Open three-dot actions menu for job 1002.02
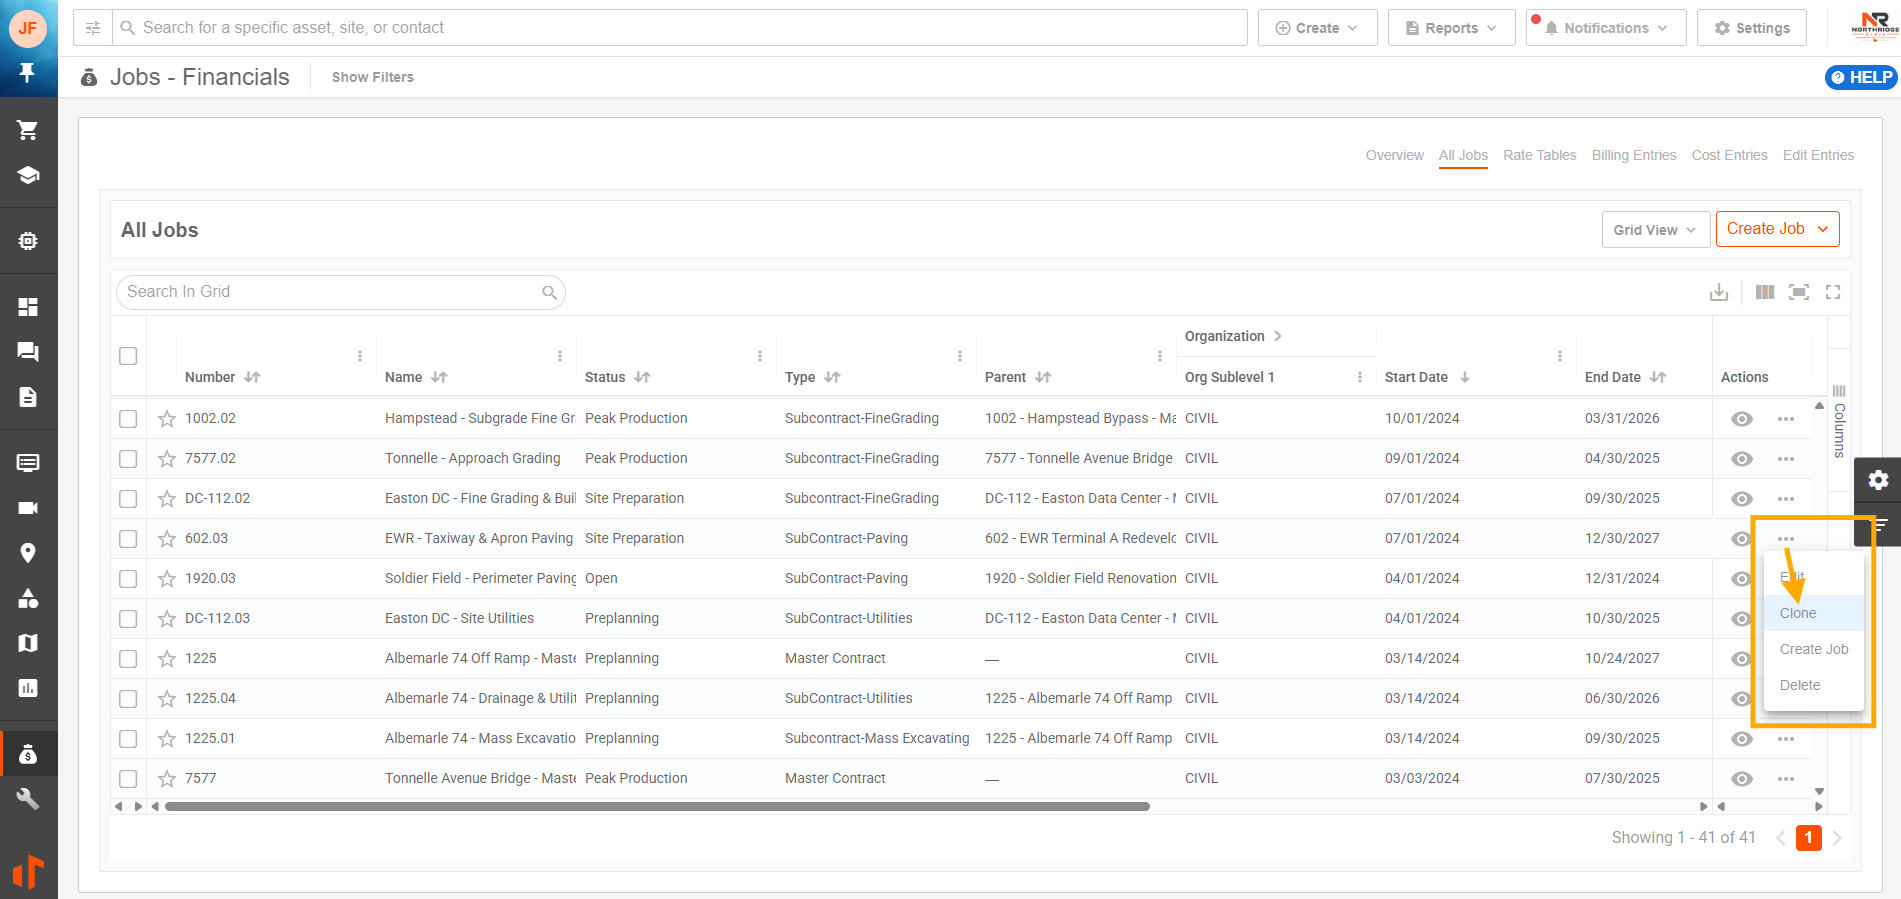This screenshot has width=1901, height=899. pyautogui.click(x=1786, y=419)
